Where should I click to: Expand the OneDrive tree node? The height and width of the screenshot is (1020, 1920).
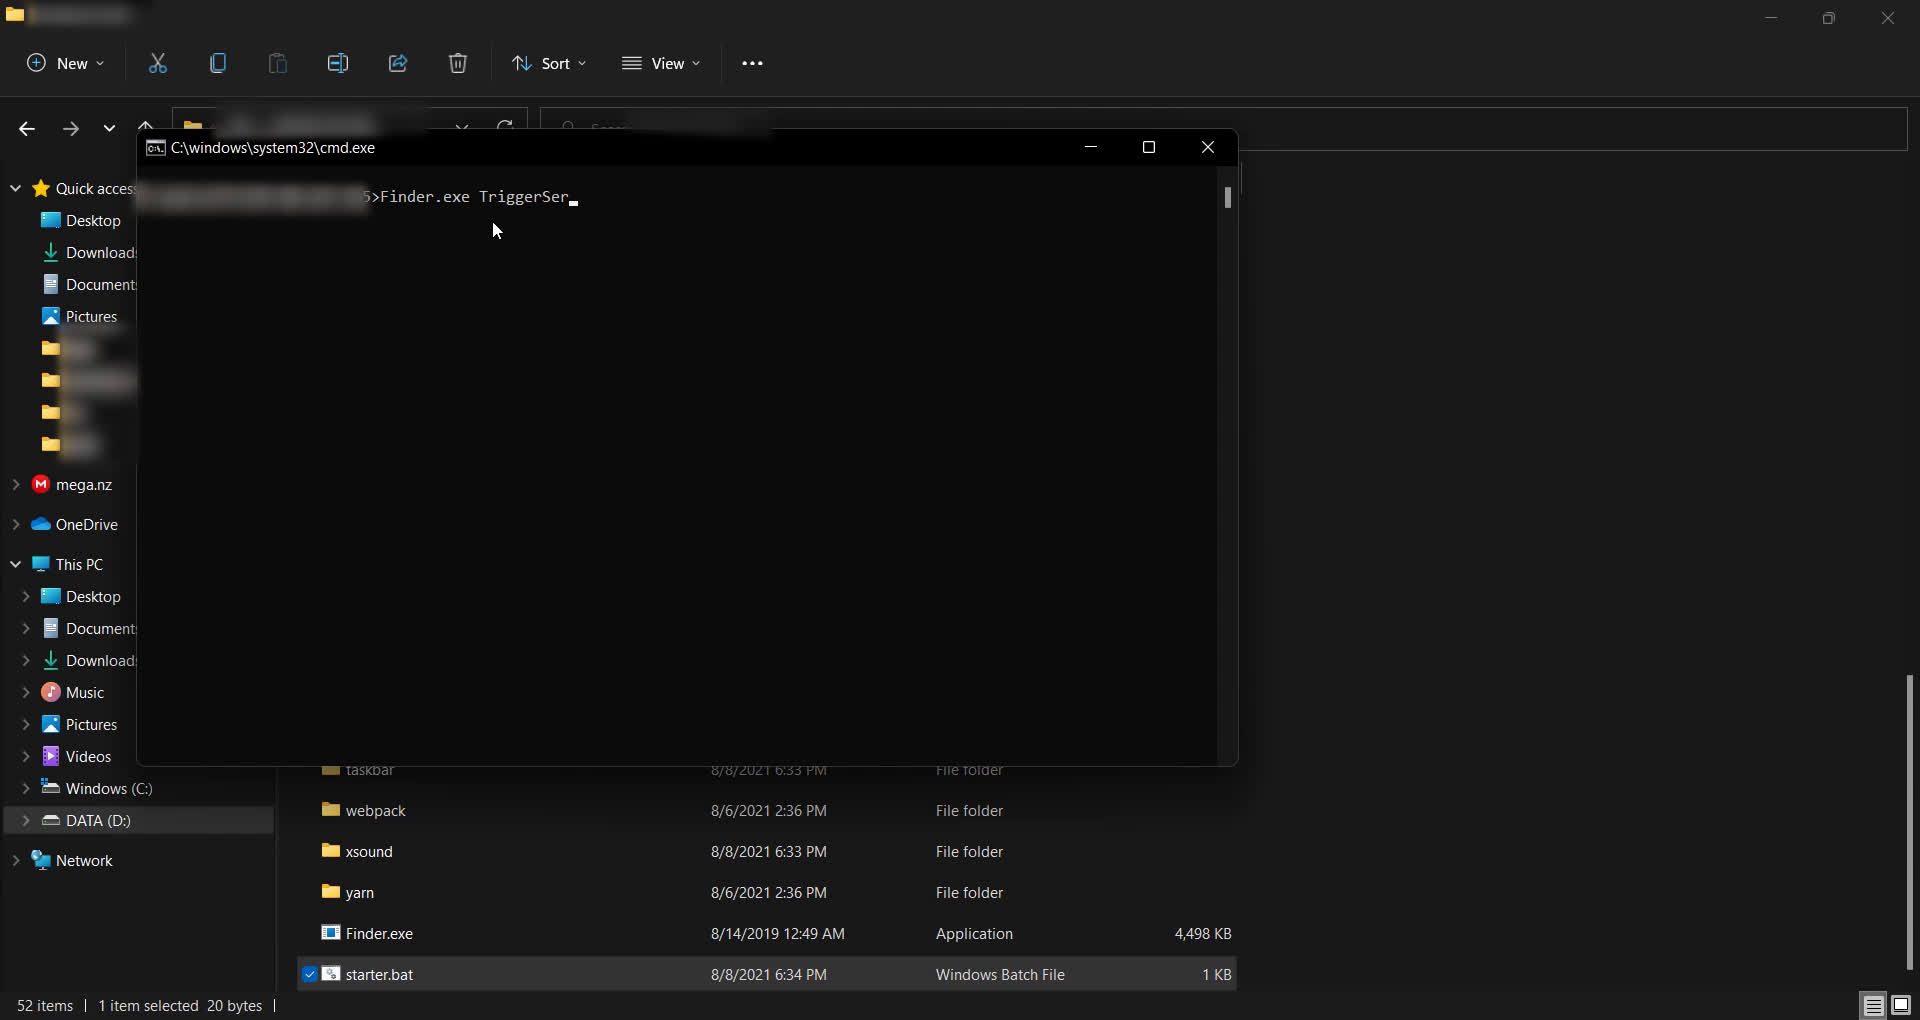click(16, 524)
